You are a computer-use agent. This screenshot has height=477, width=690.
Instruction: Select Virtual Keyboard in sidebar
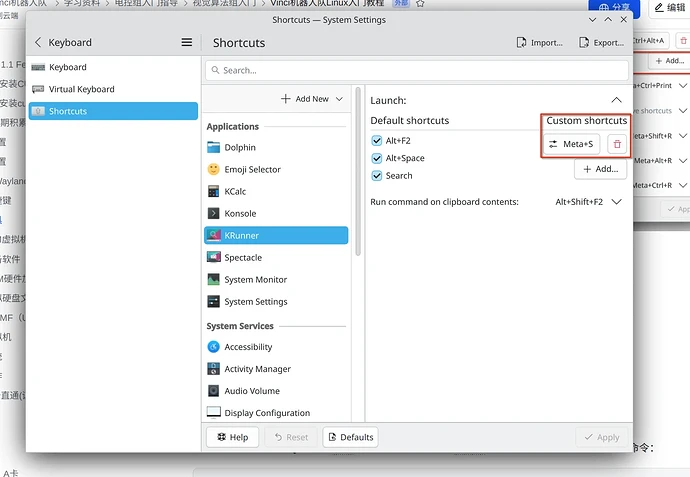point(81,89)
